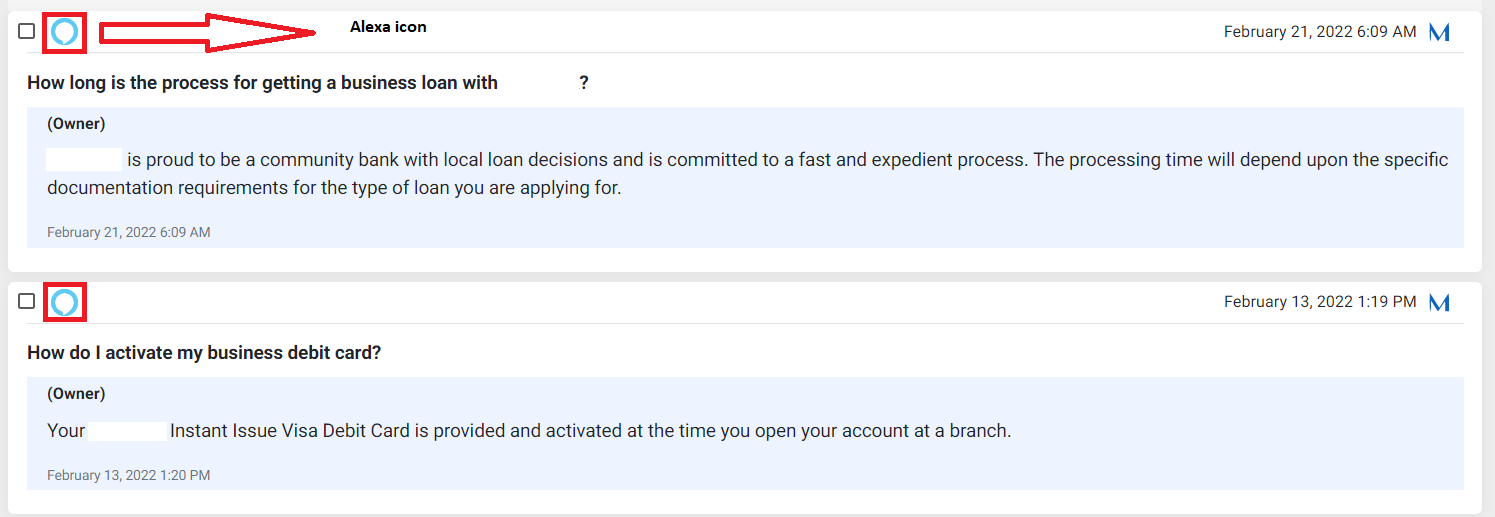
Task: Tick the checkbox for the business loan question
Action: [27, 31]
